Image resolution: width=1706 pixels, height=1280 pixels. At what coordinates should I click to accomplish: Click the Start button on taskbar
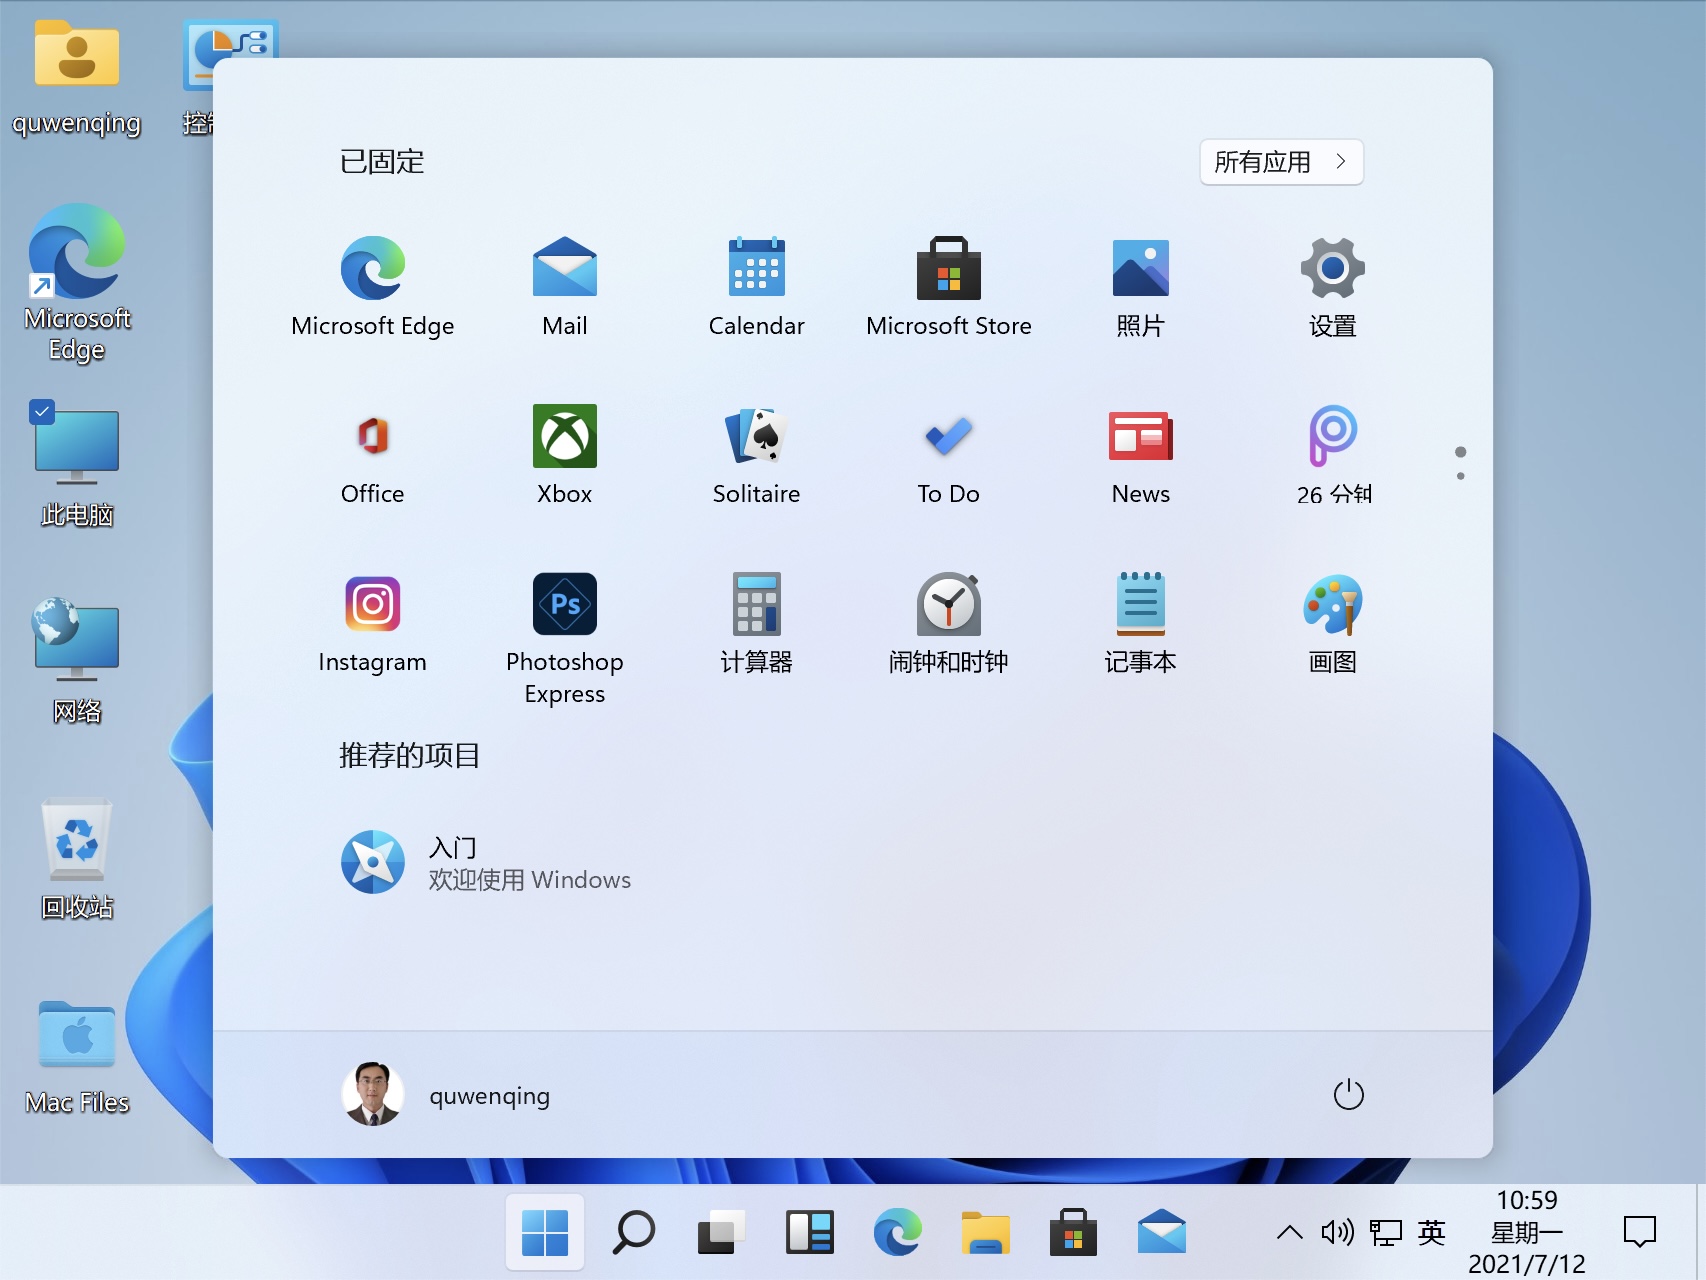(545, 1232)
